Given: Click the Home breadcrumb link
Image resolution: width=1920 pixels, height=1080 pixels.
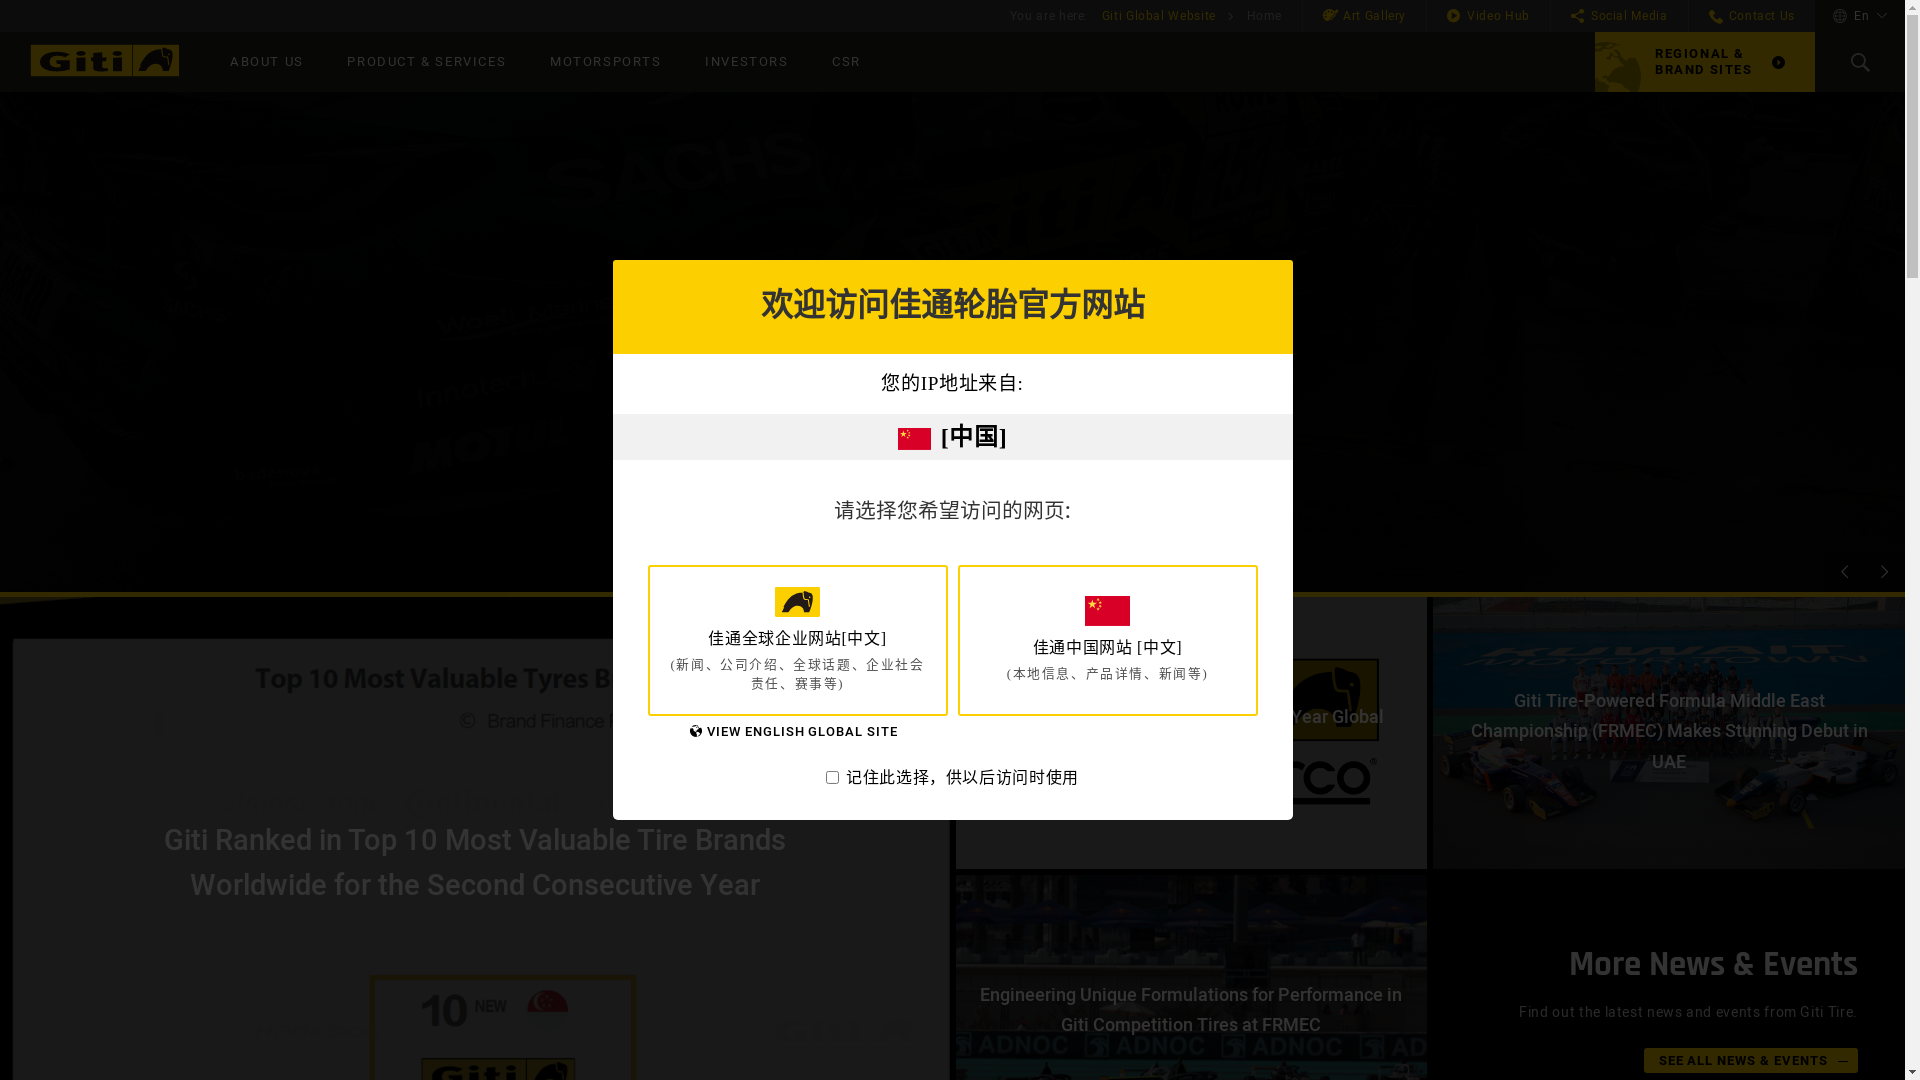Looking at the screenshot, I should pos(1264,16).
